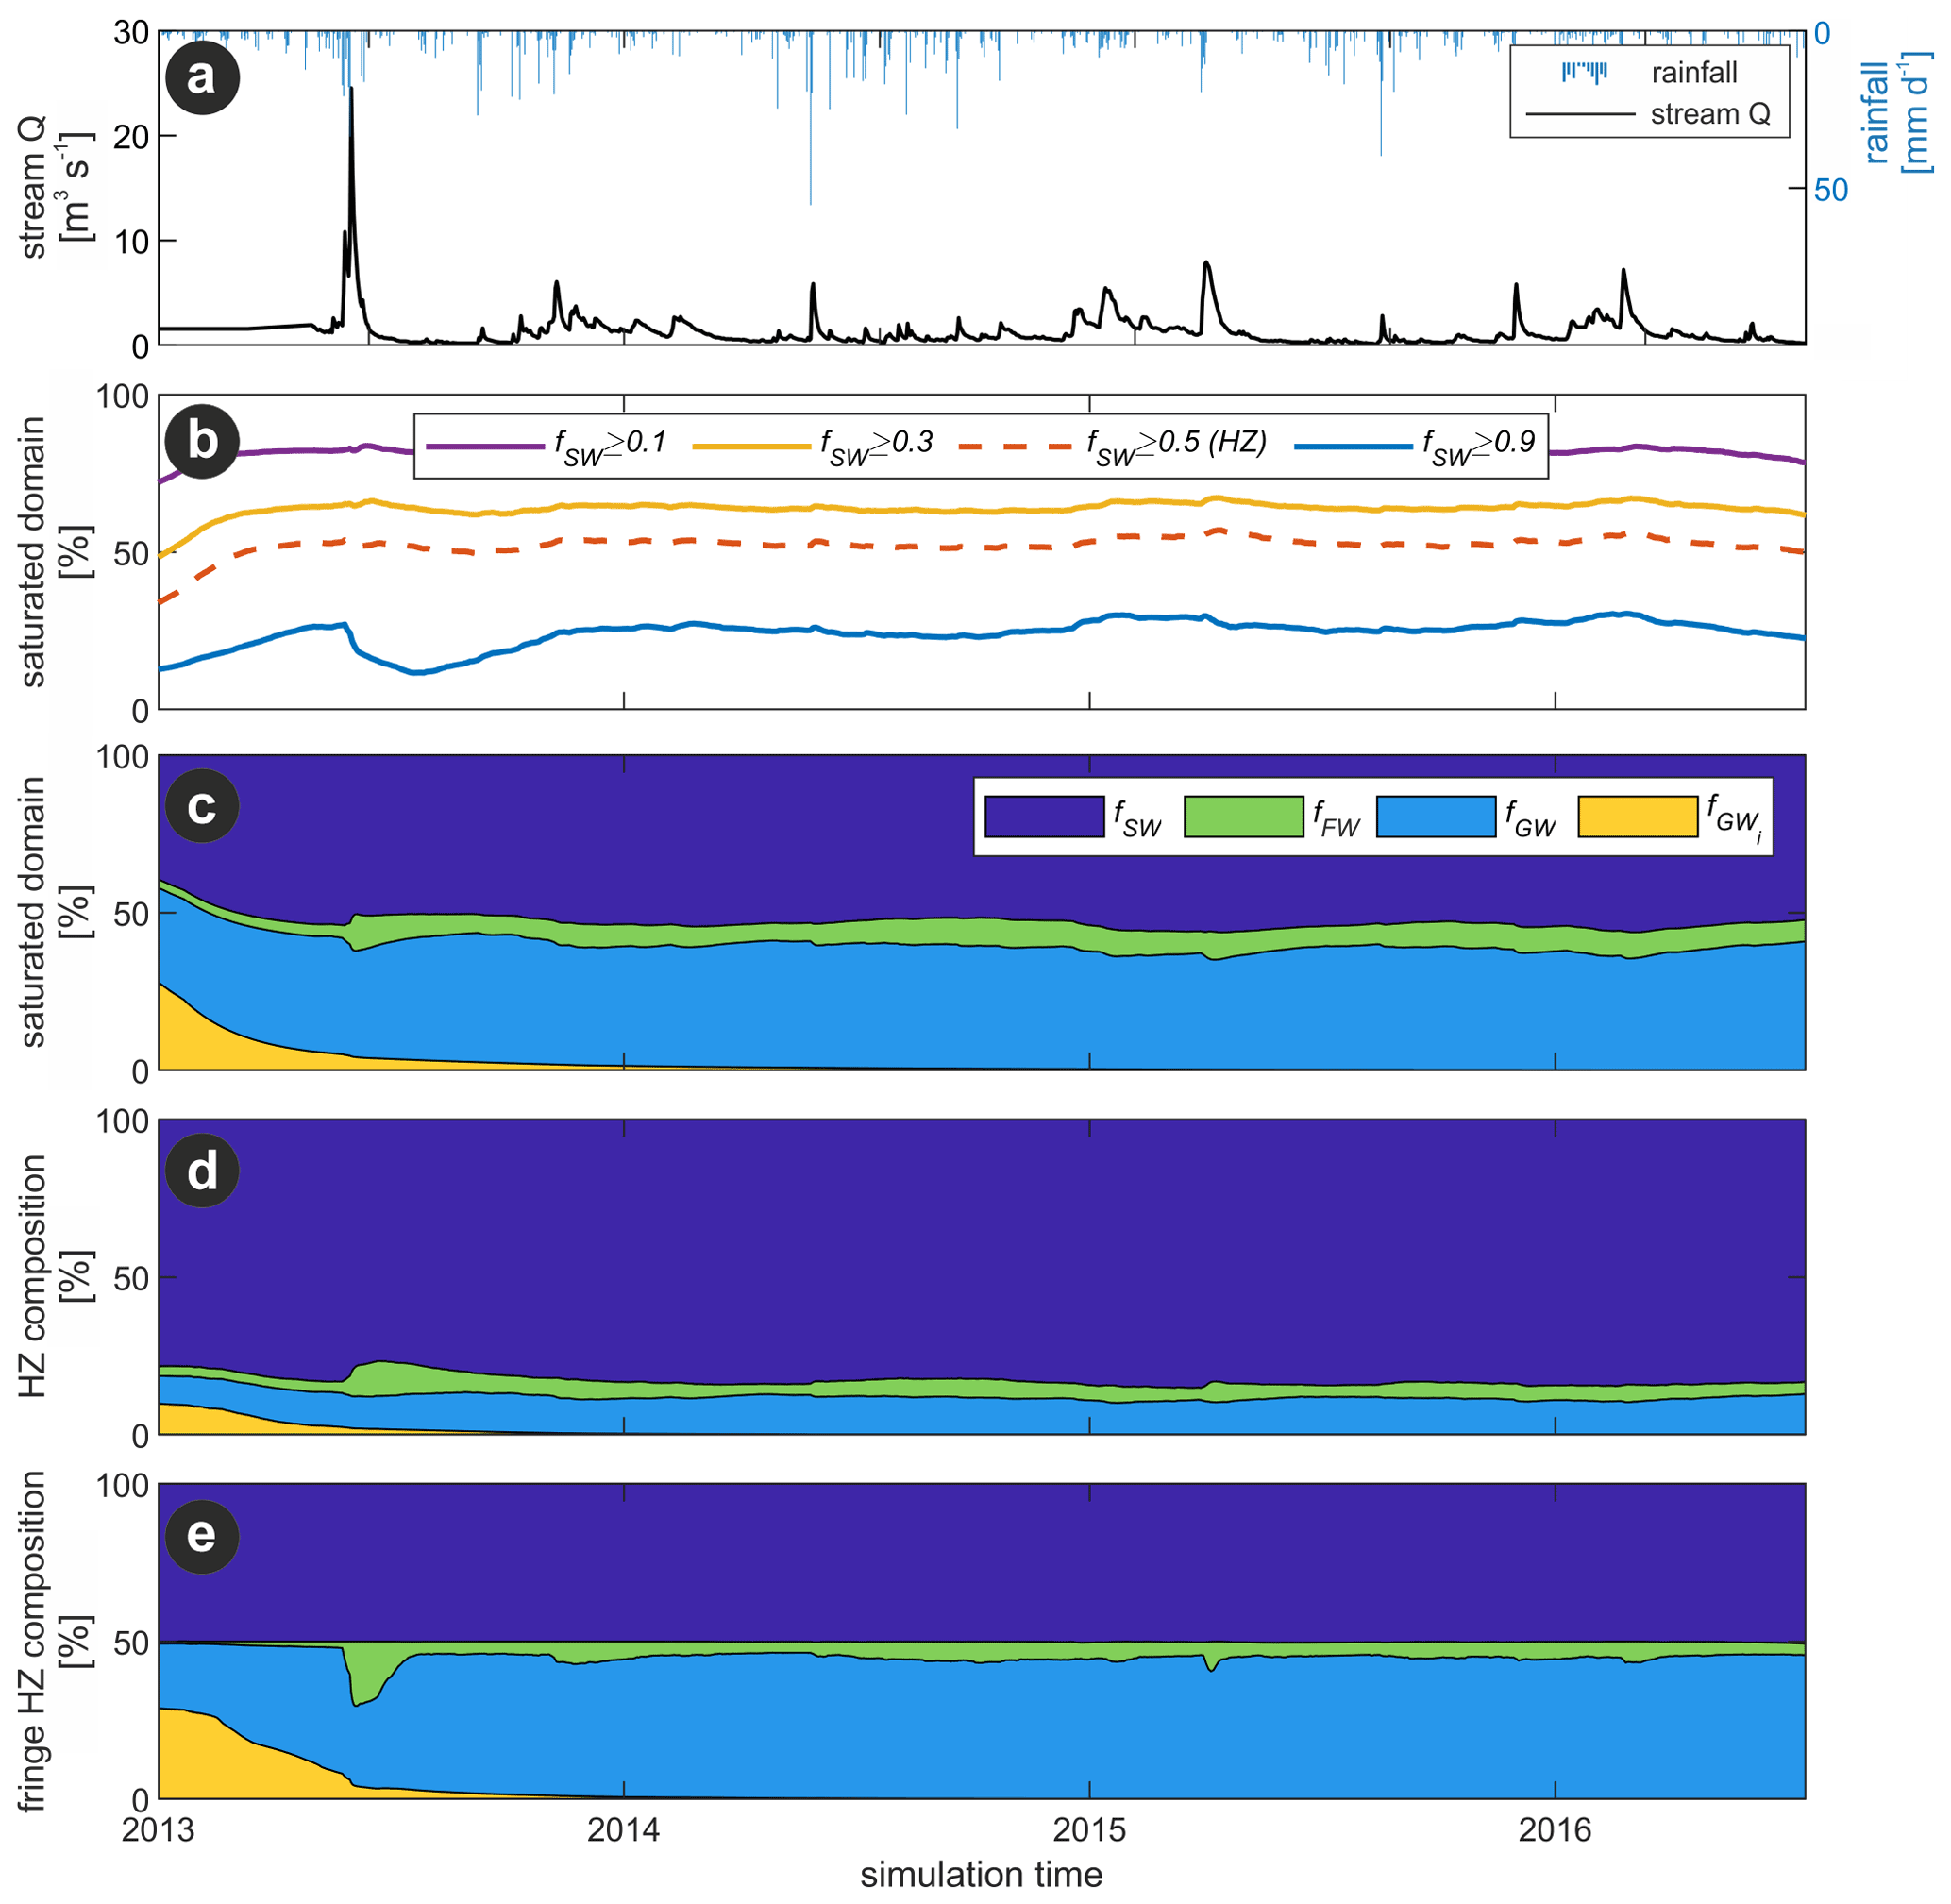The height and width of the screenshot is (1904, 1951).
Task: Click the largest stream Q peak in 2013
Action: (x=351, y=90)
